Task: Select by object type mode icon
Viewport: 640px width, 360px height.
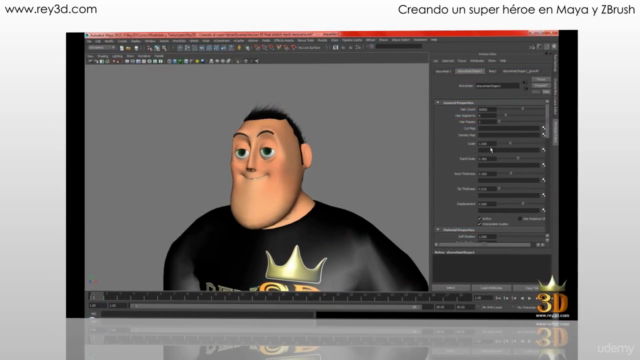Action: click(x=157, y=48)
